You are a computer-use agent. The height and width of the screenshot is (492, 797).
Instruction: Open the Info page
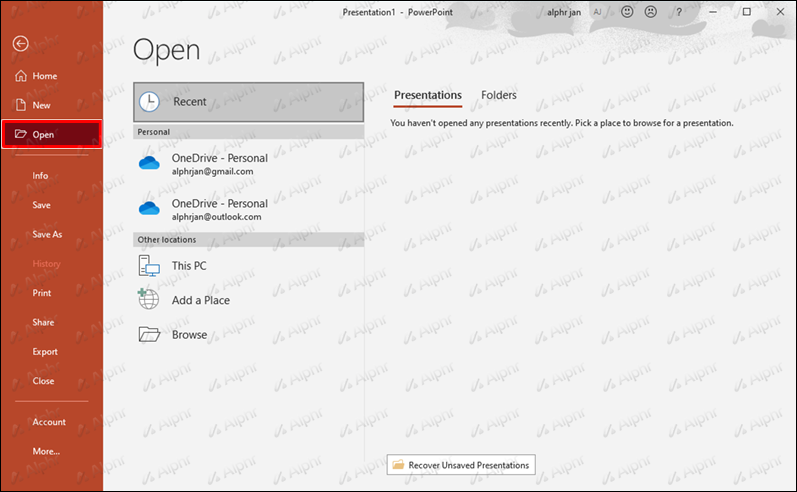coord(51,175)
